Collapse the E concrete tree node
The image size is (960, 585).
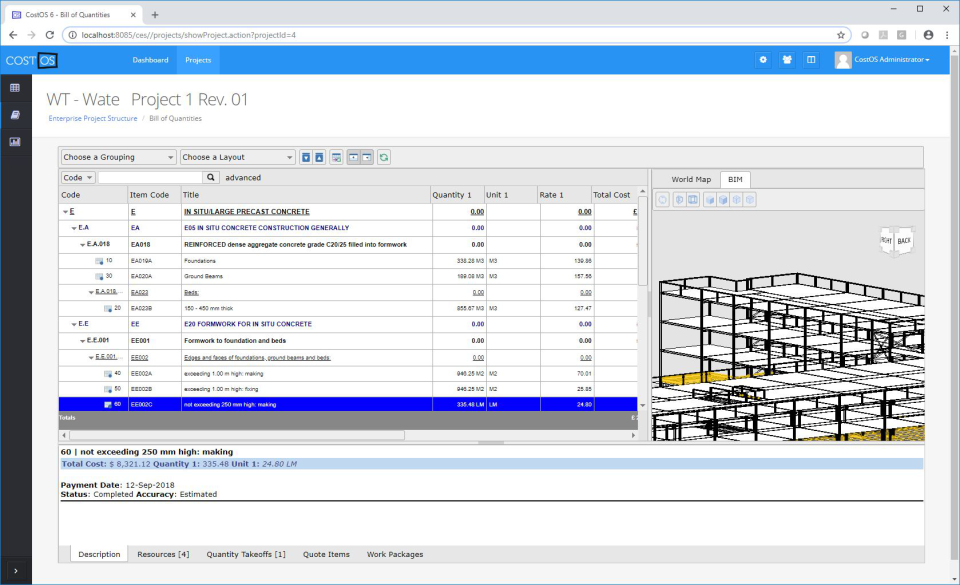[64, 212]
